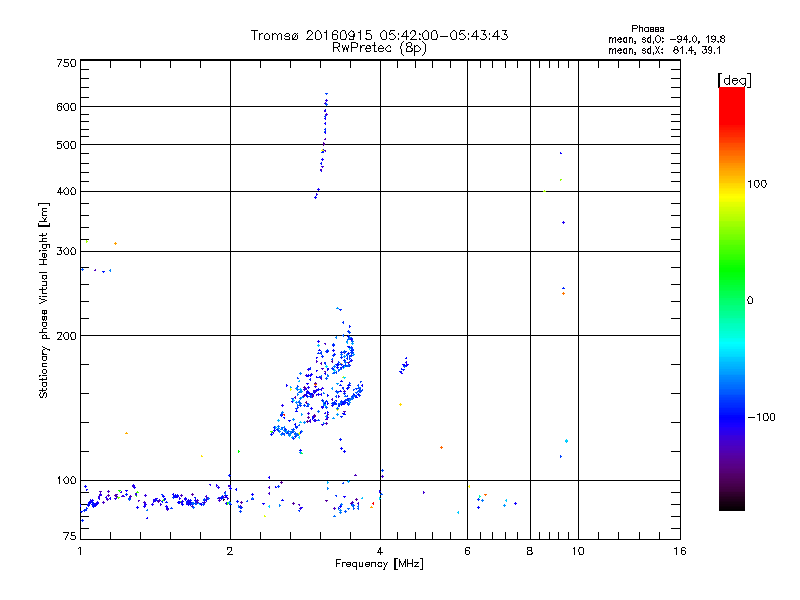800x600 pixels.
Task: Click colorbar tick label '-100'
Action: [761, 417]
